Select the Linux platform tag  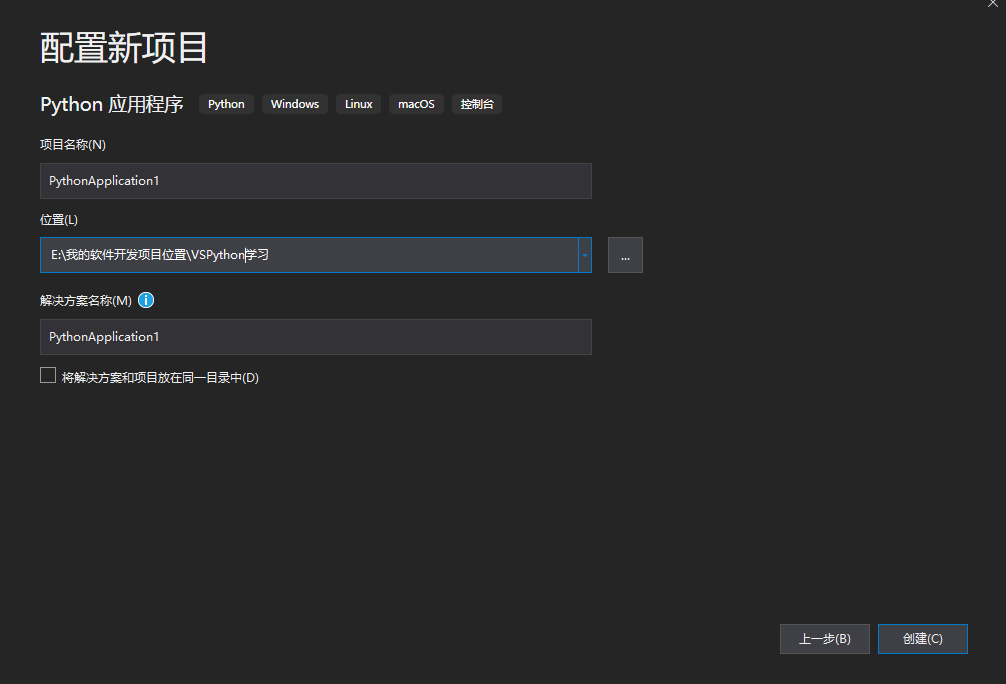click(358, 104)
